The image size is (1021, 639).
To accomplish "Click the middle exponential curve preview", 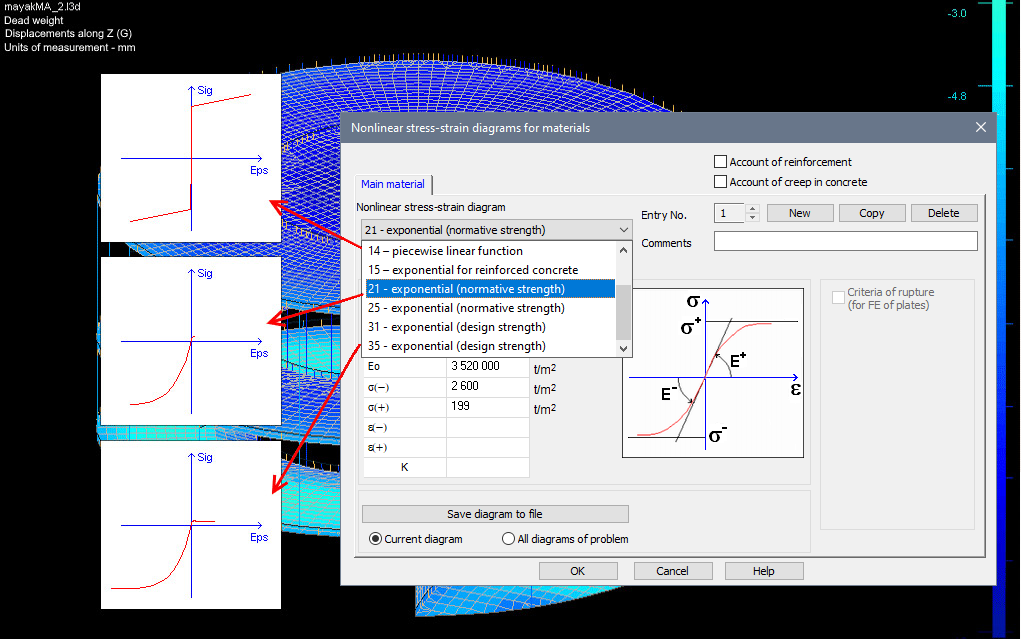I will pyautogui.click(x=190, y=340).
